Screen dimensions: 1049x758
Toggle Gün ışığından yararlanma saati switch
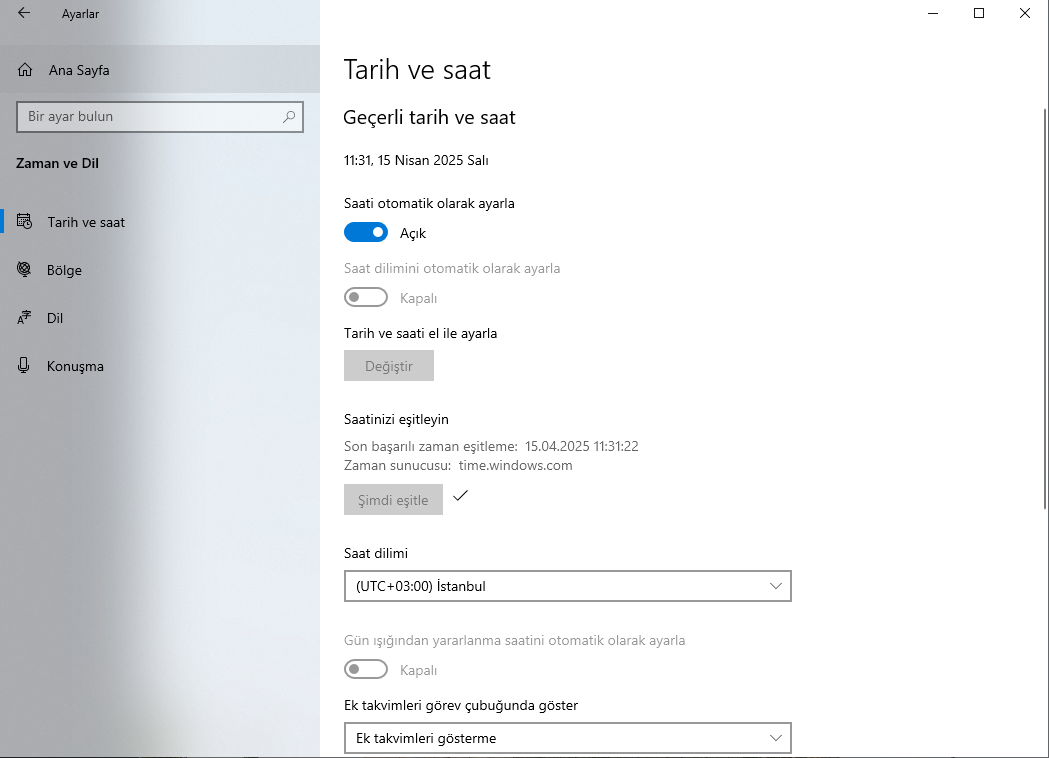pos(366,669)
